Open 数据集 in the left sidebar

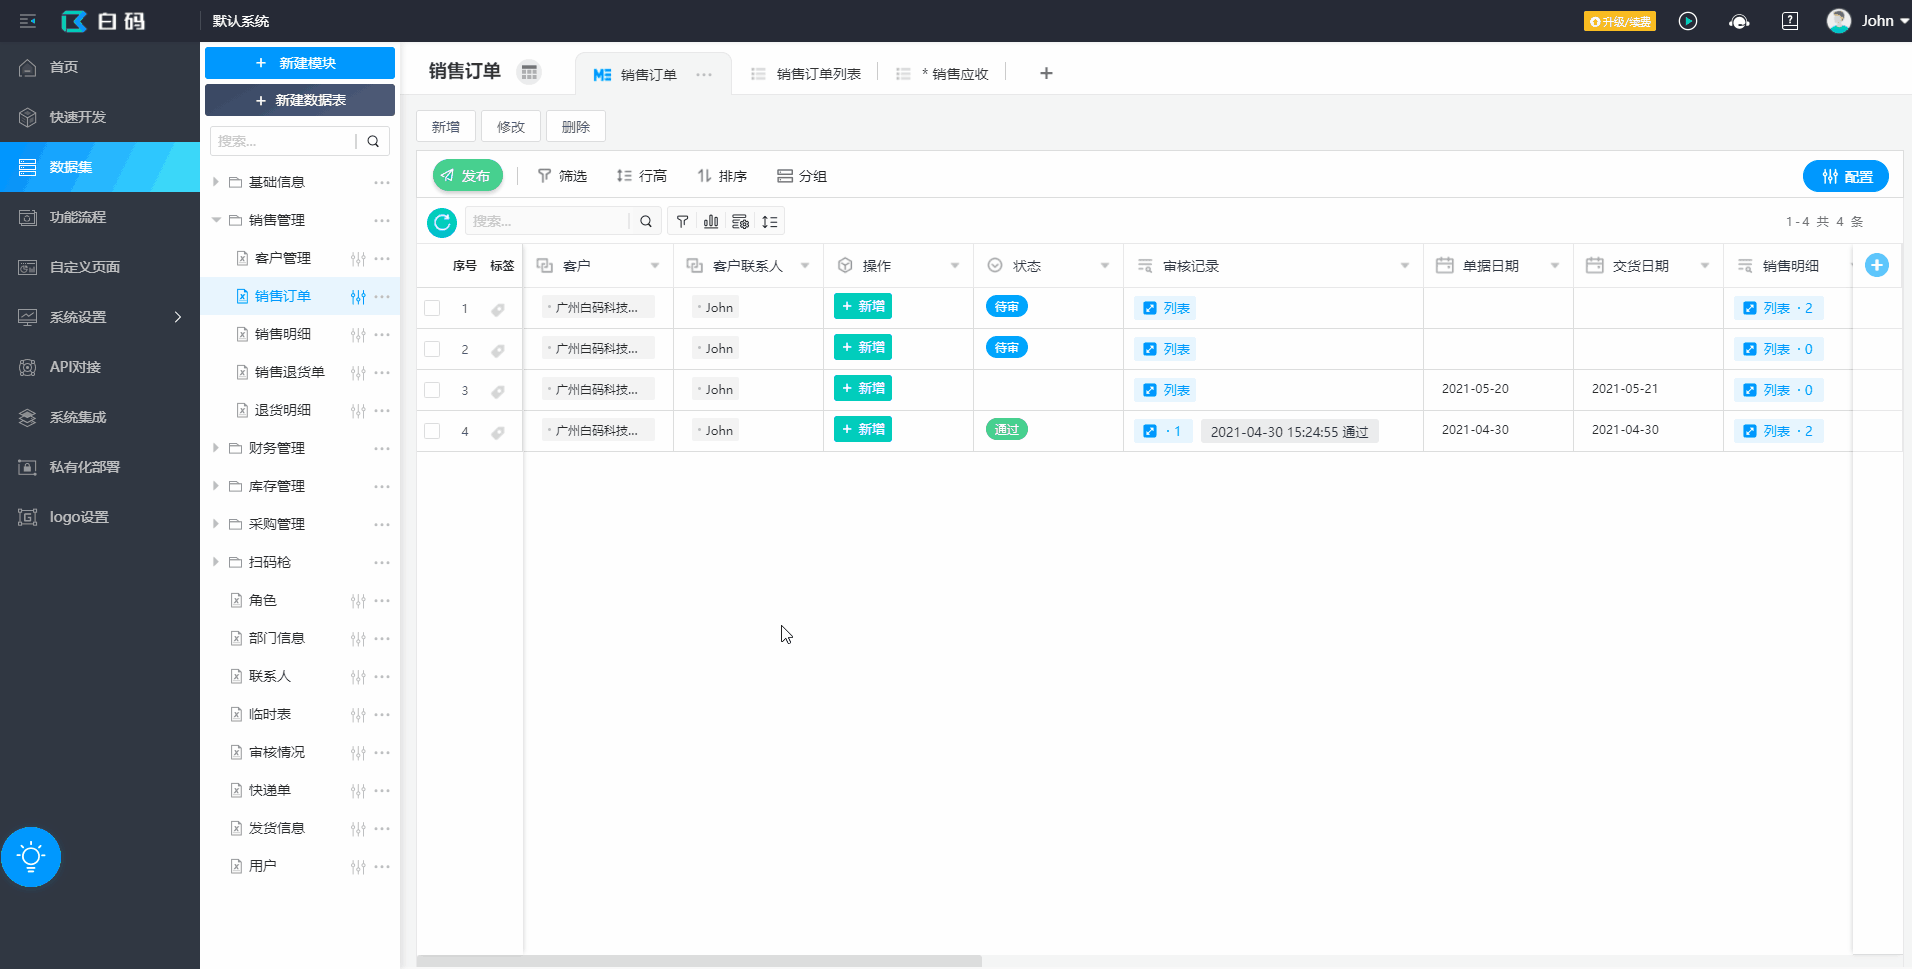coord(100,167)
